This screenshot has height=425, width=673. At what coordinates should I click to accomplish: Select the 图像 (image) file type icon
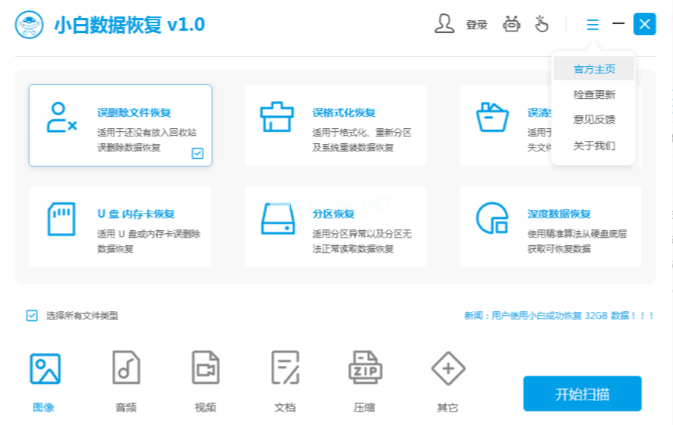[x=45, y=370]
